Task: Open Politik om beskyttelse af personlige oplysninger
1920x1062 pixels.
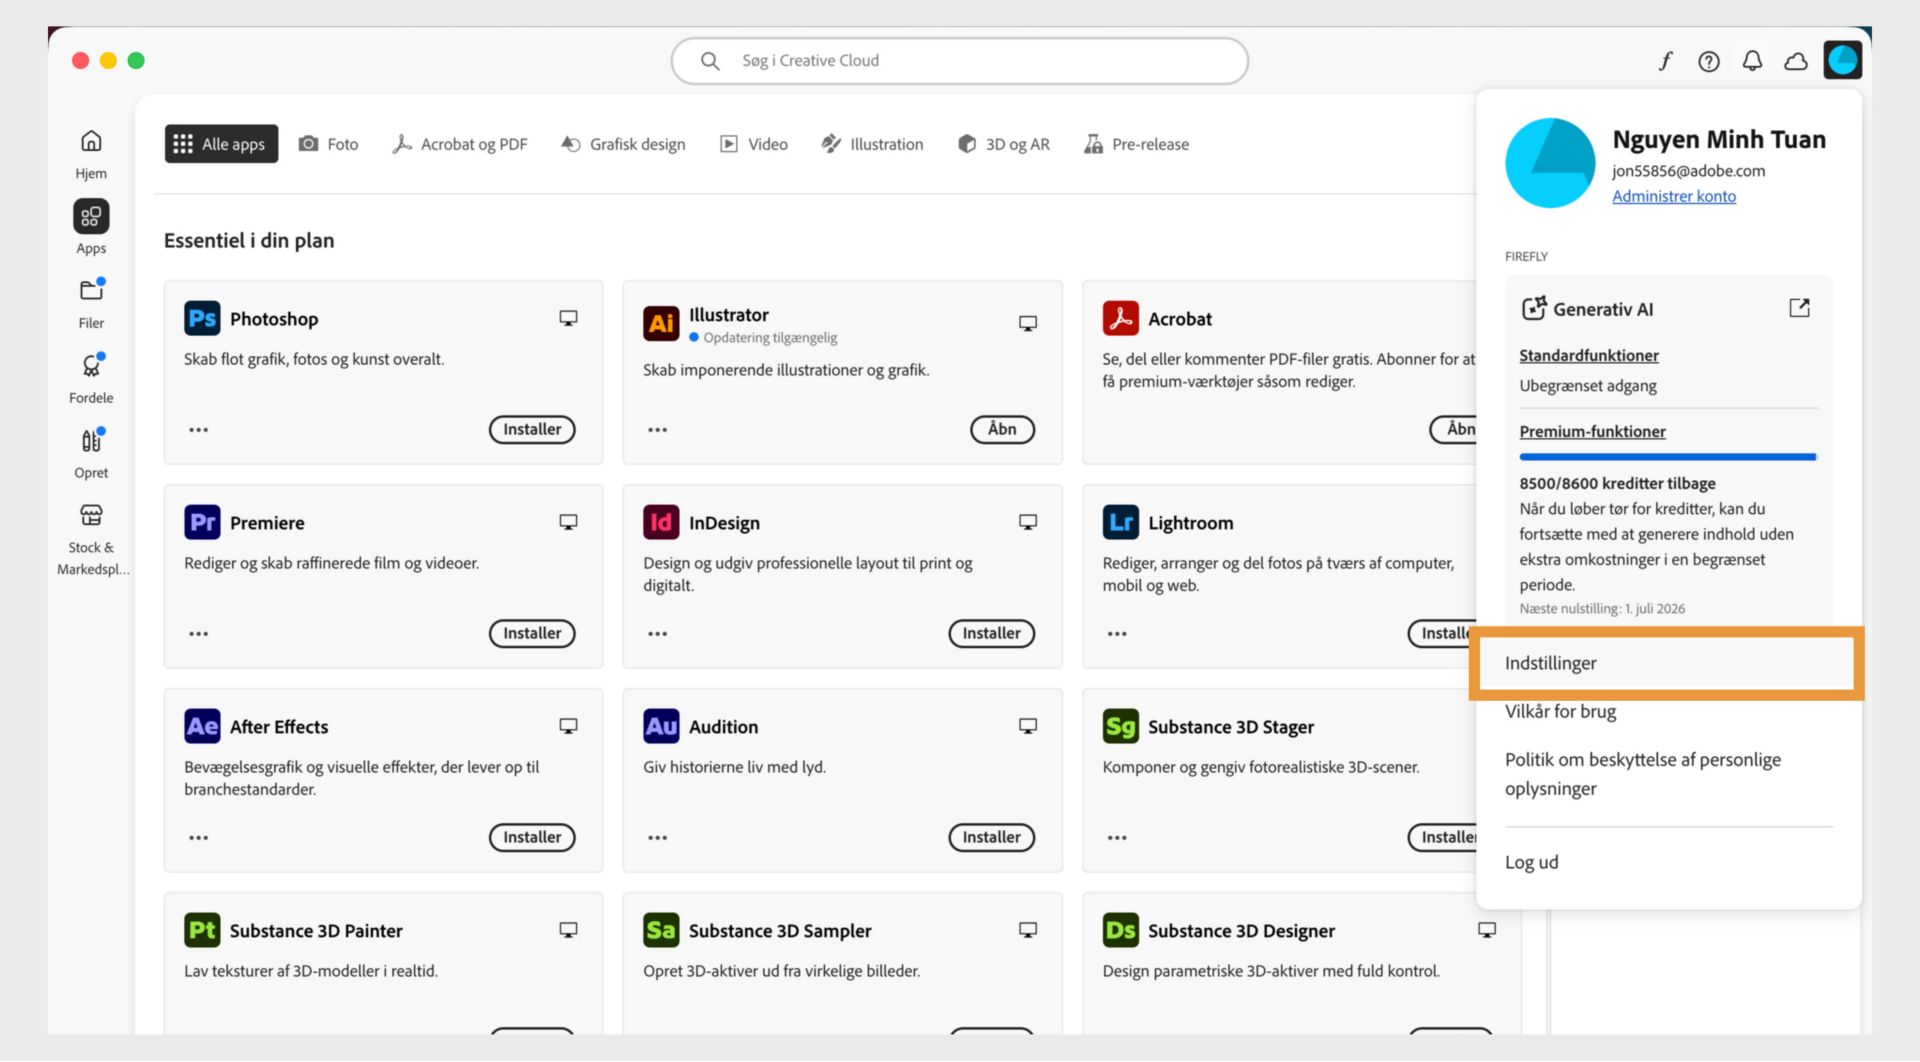Action: [x=1643, y=774]
